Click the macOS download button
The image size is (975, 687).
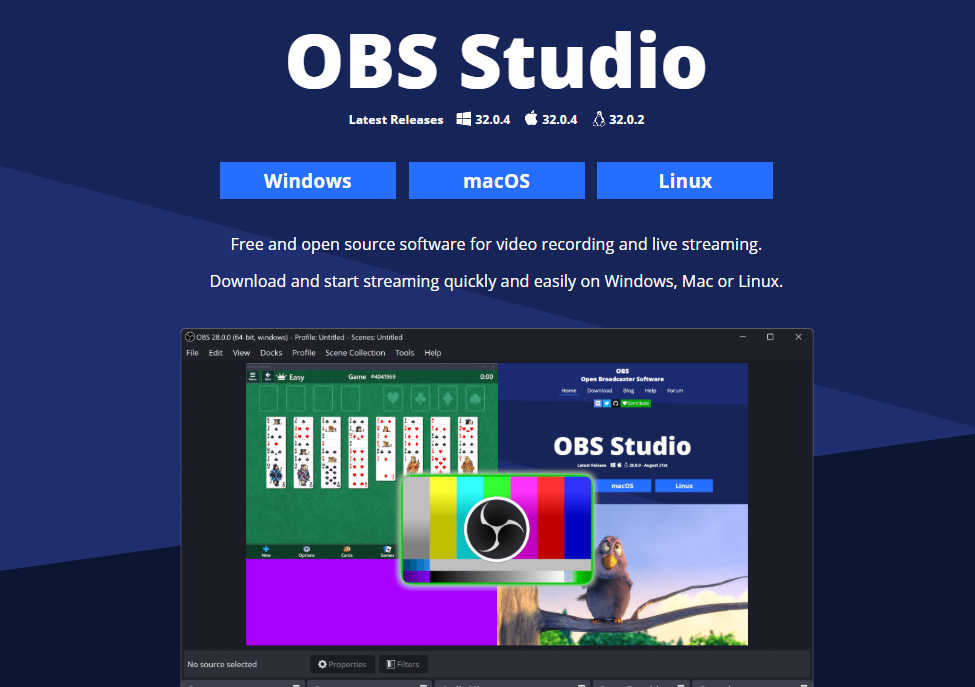tap(496, 180)
